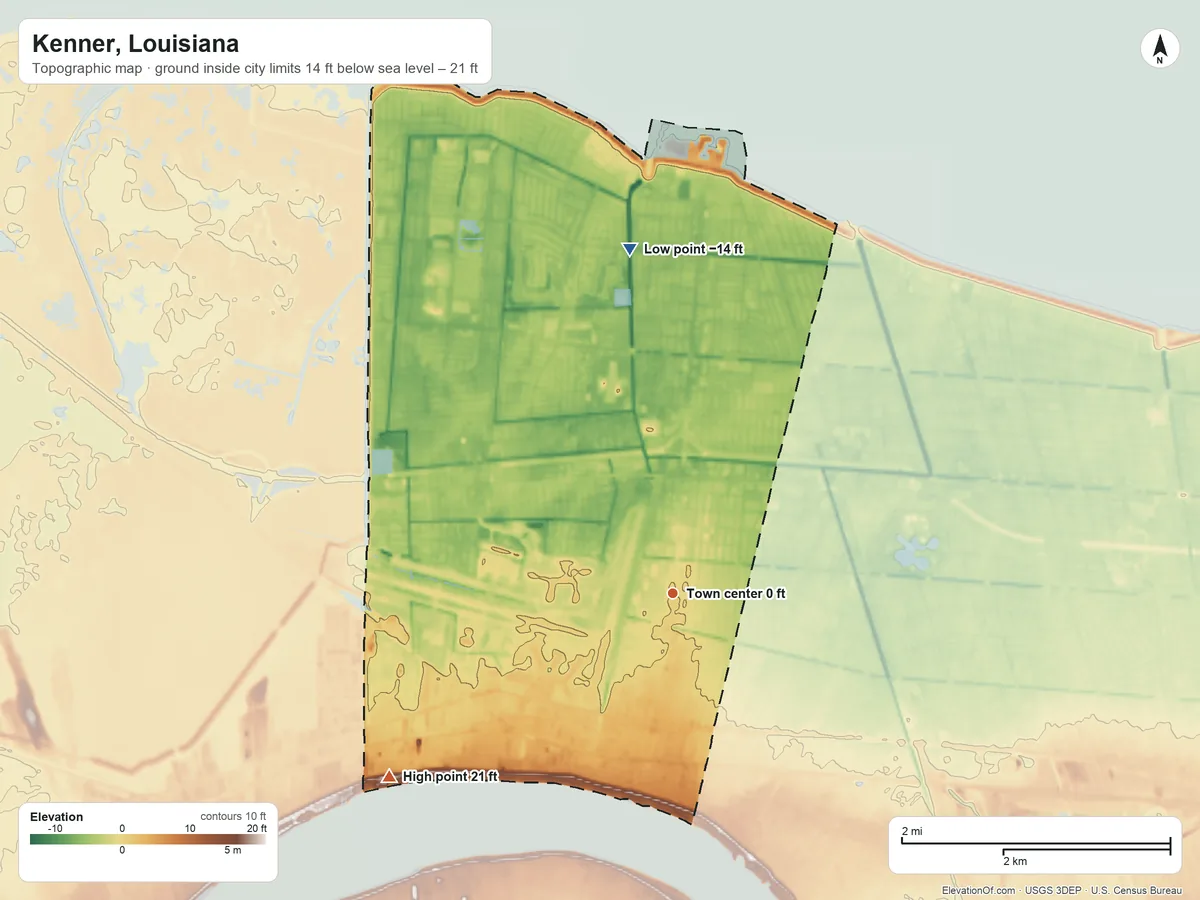Click the 'Elevation' legend heading
Image resolution: width=1200 pixels, height=900 pixels.
click(57, 817)
